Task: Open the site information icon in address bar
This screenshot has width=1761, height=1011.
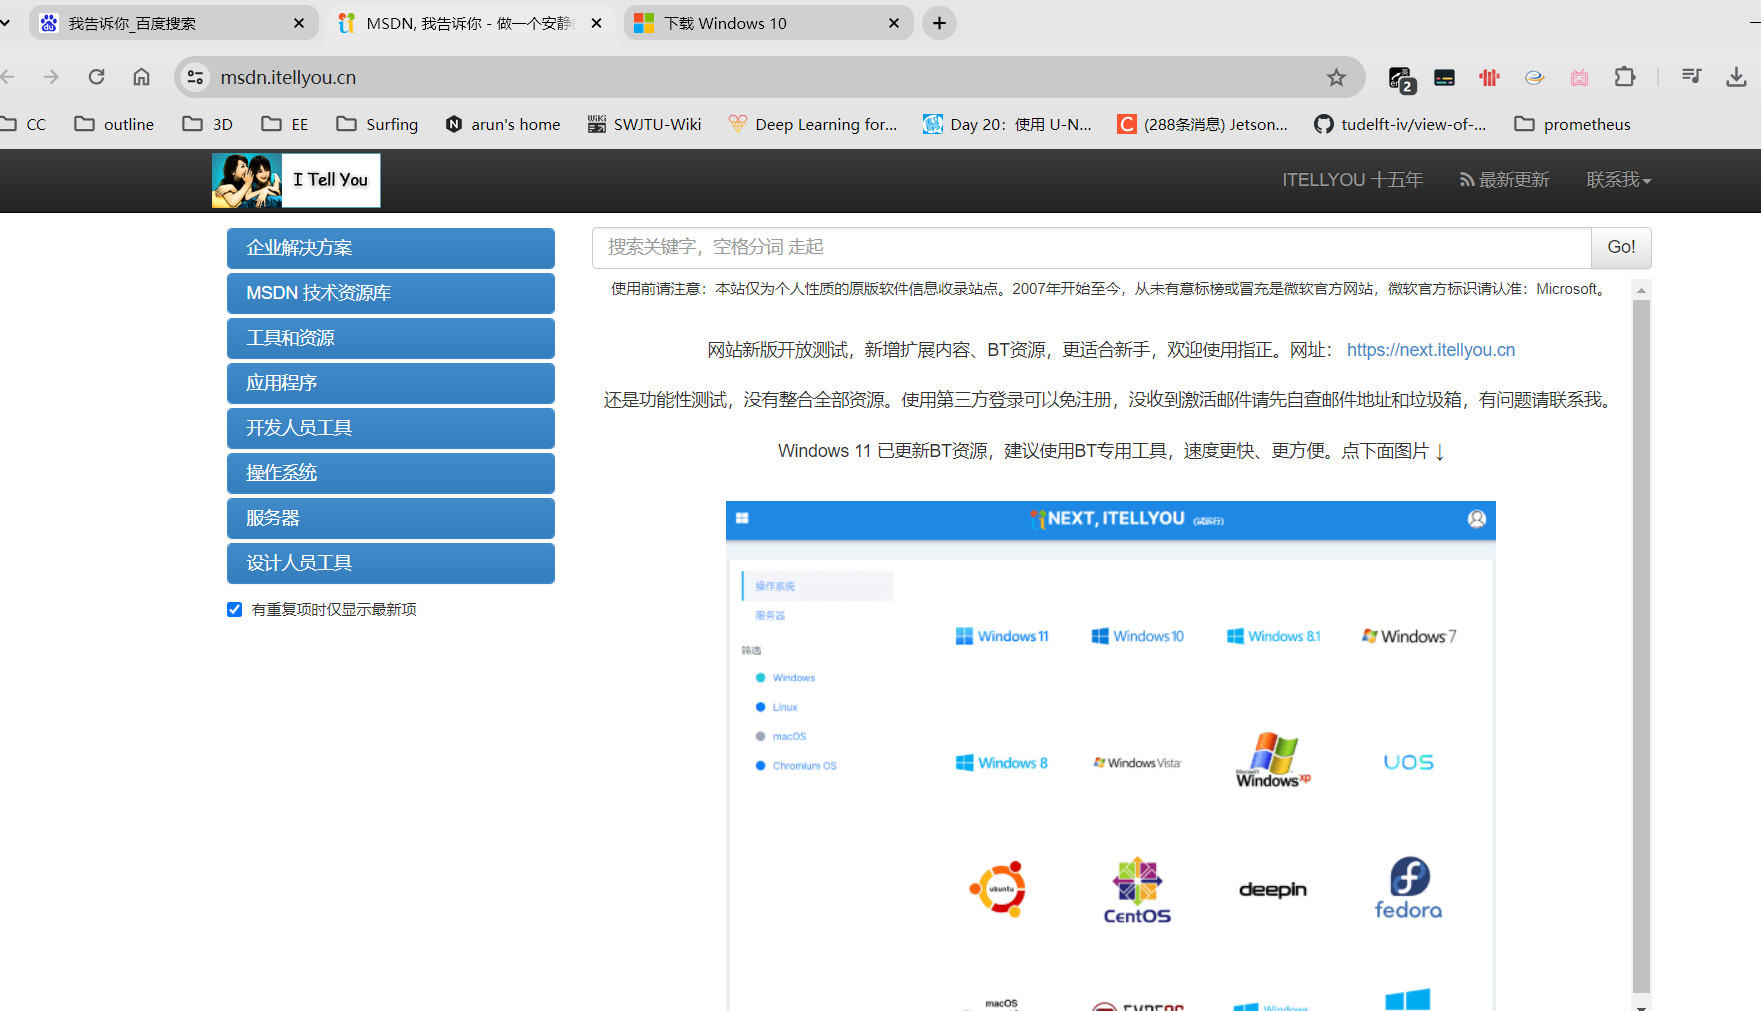Action: (x=196, y=77)
